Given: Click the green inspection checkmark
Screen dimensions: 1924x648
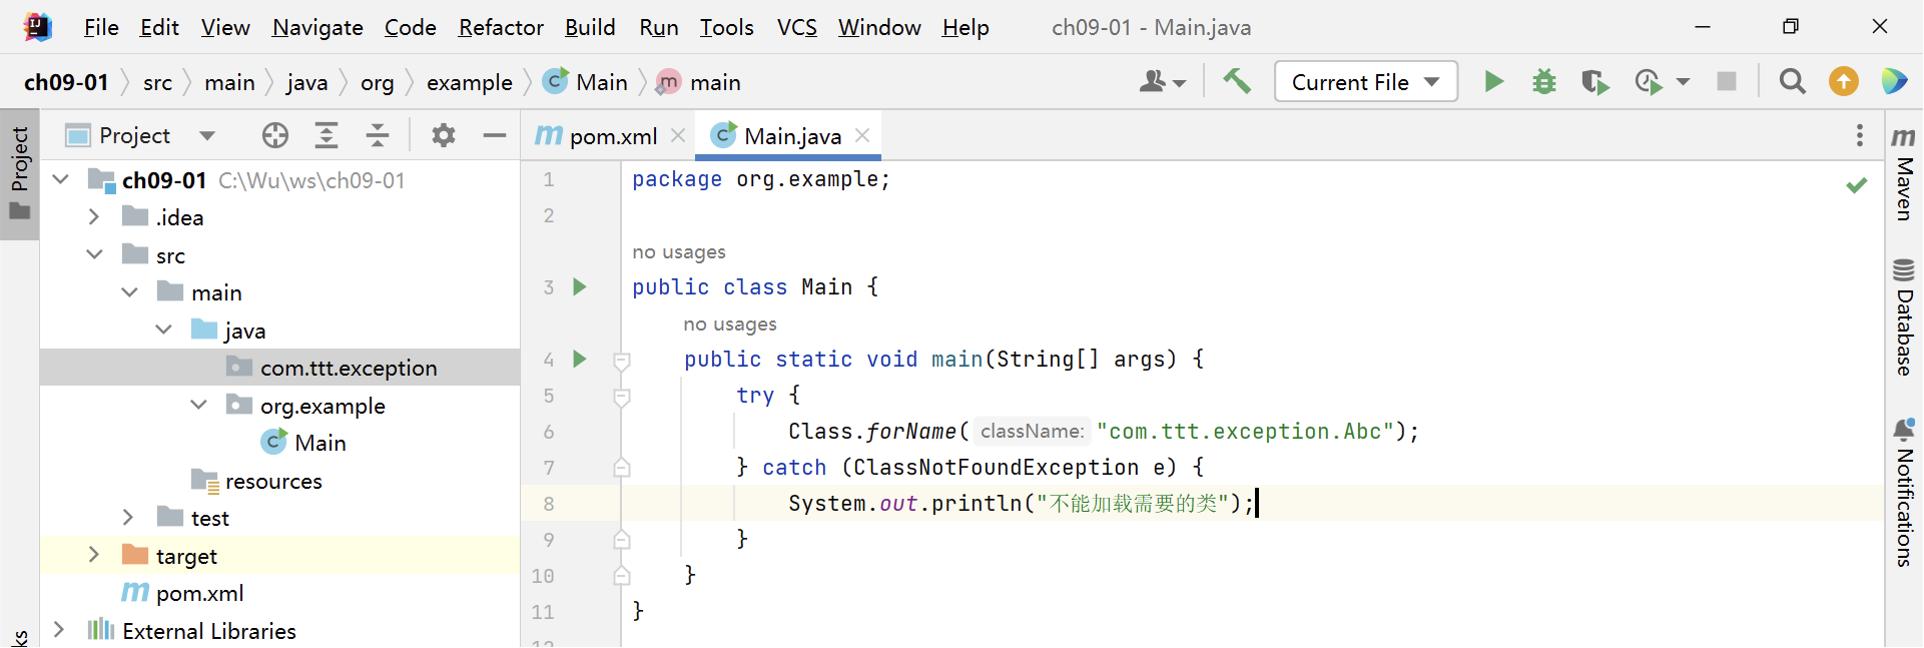Looking at the screenshot, I should tap(1857, 185).
